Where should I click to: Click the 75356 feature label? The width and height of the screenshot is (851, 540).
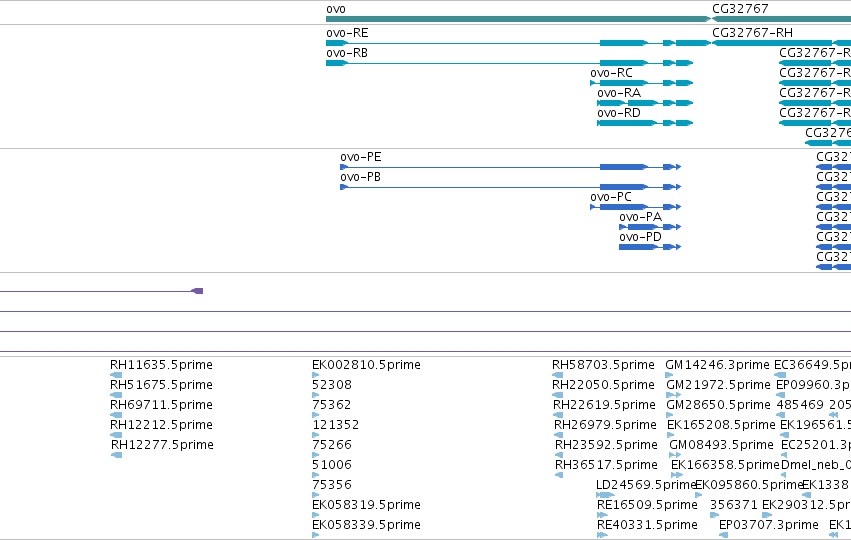[332, 485]
